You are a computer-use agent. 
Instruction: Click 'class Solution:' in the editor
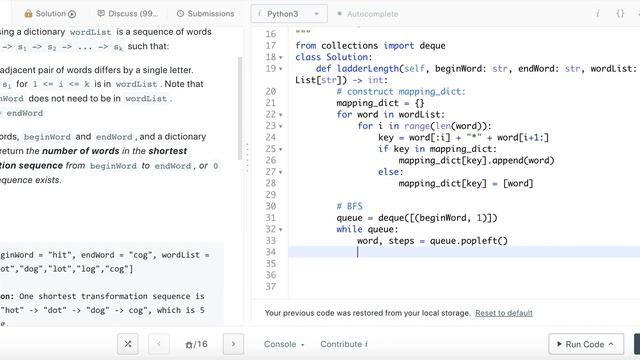[x=333, y=57]
